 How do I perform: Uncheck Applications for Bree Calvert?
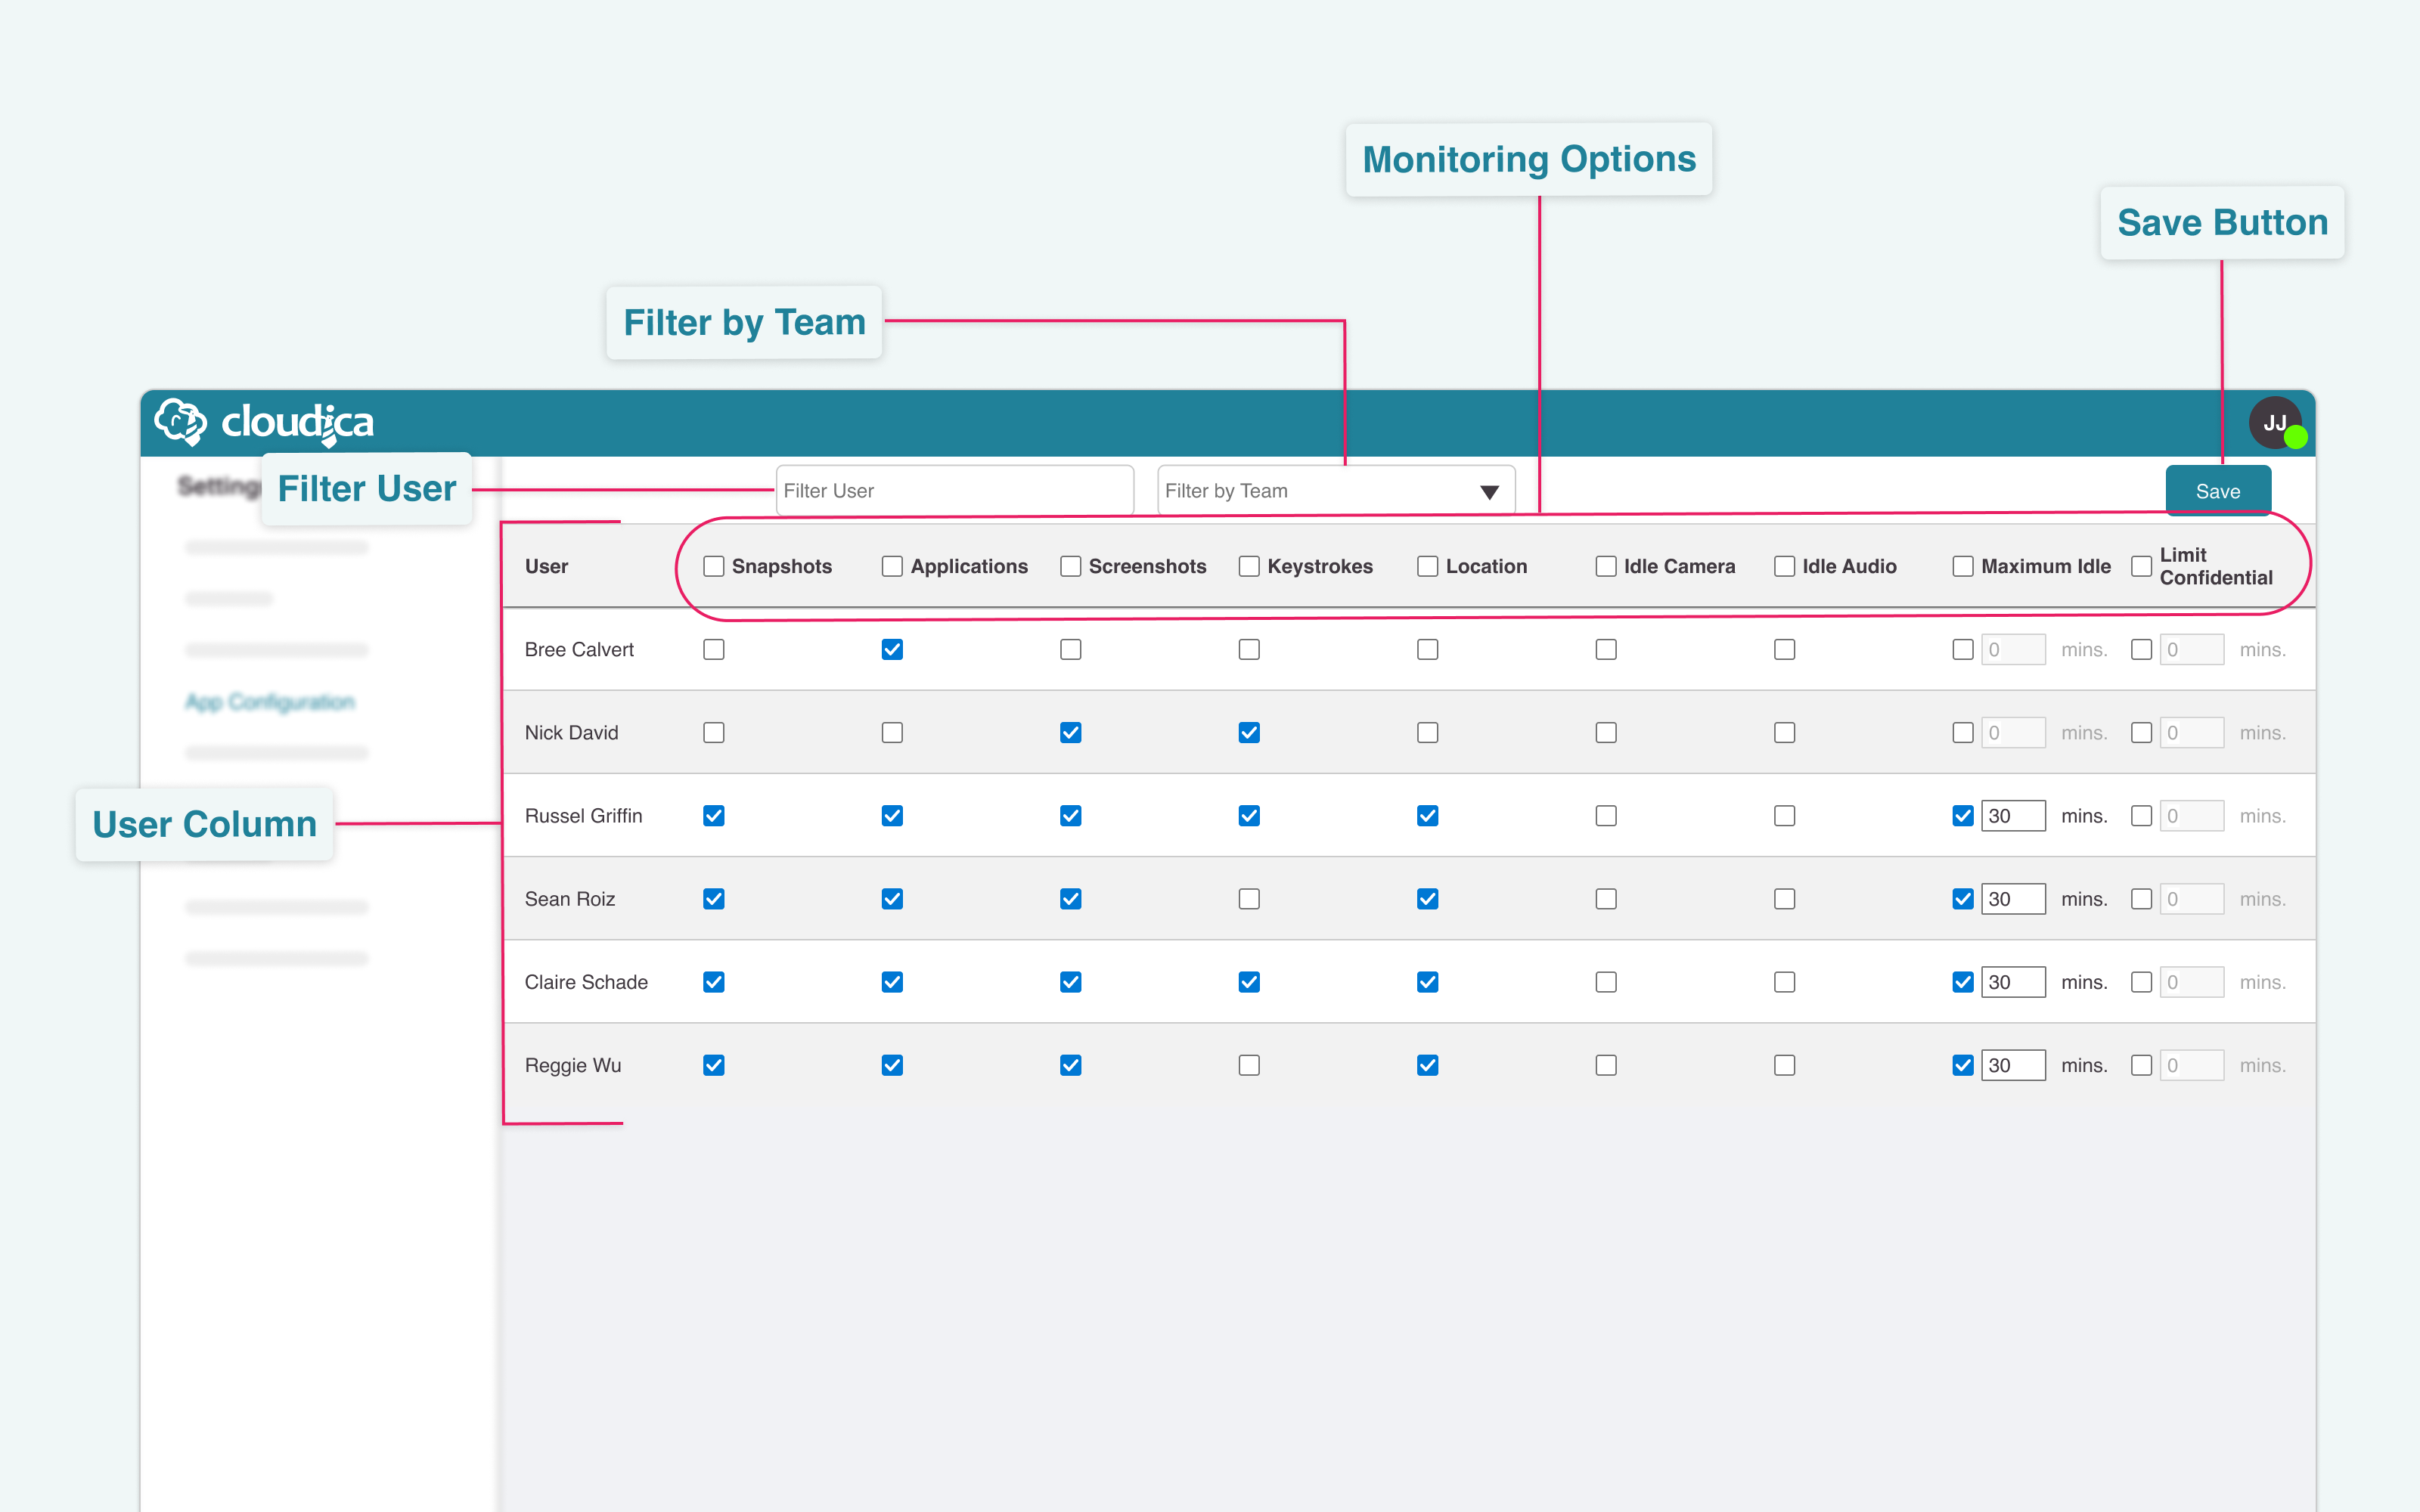892,649
